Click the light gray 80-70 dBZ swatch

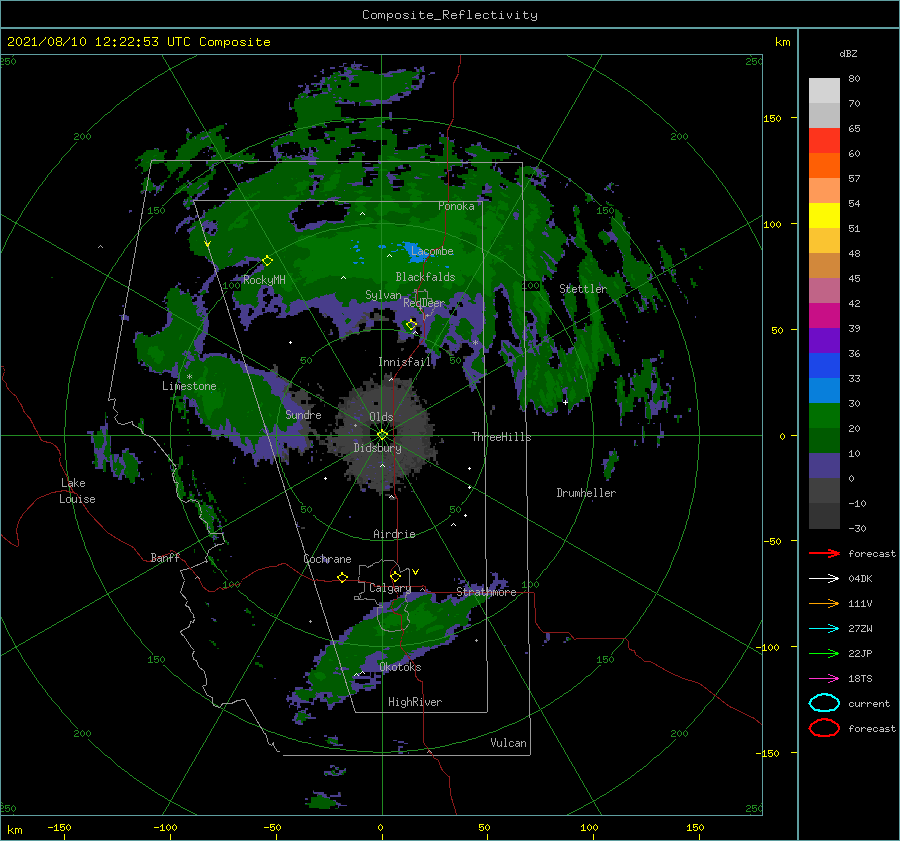(x=824, y=90)
